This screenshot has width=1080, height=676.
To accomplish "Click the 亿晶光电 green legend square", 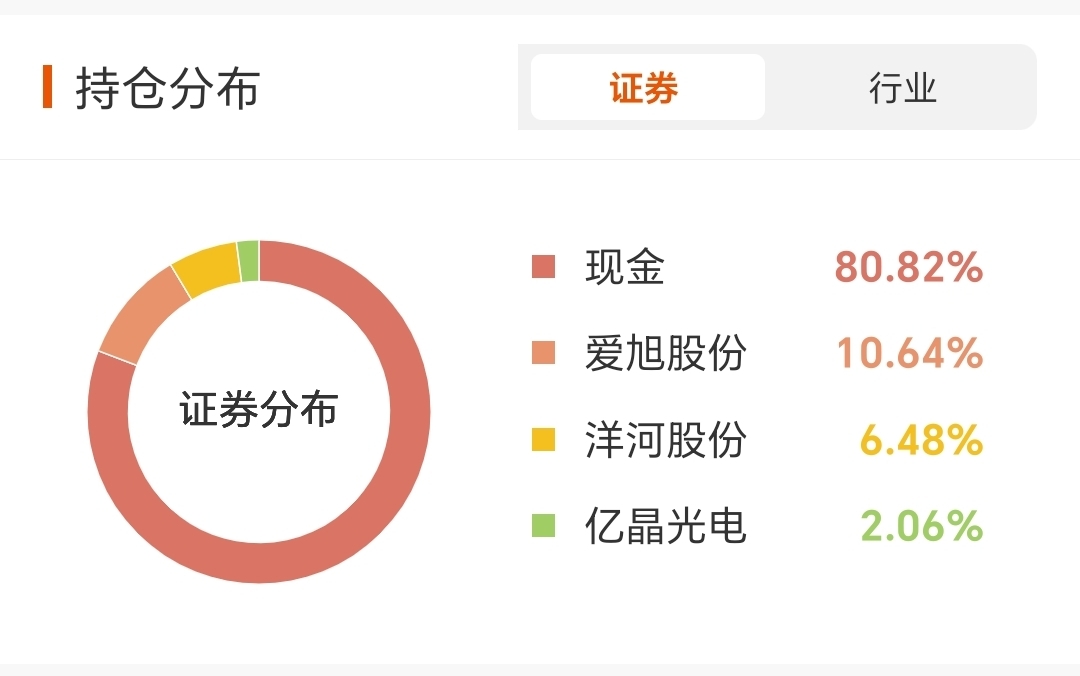I will [x=543, y=525].
